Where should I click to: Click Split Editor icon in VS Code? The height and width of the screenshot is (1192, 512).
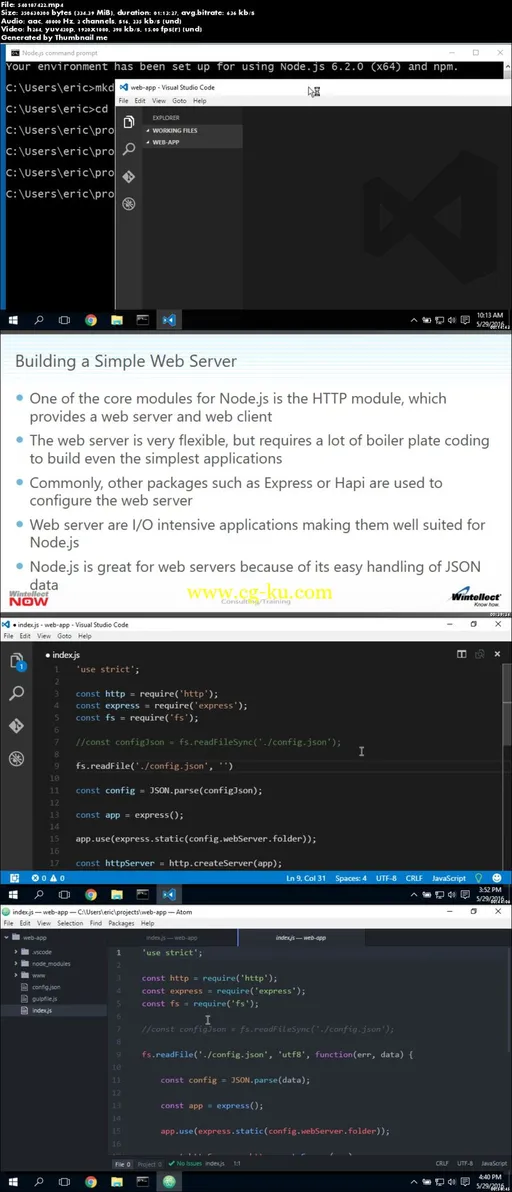click(461, 654)
